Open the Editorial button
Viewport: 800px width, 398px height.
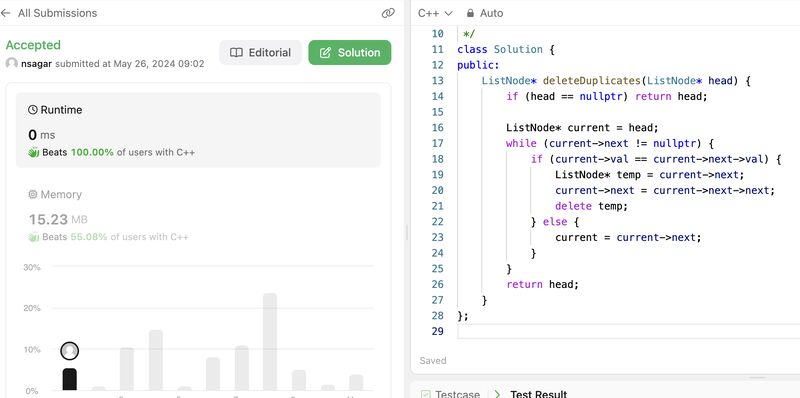(260, 53)
